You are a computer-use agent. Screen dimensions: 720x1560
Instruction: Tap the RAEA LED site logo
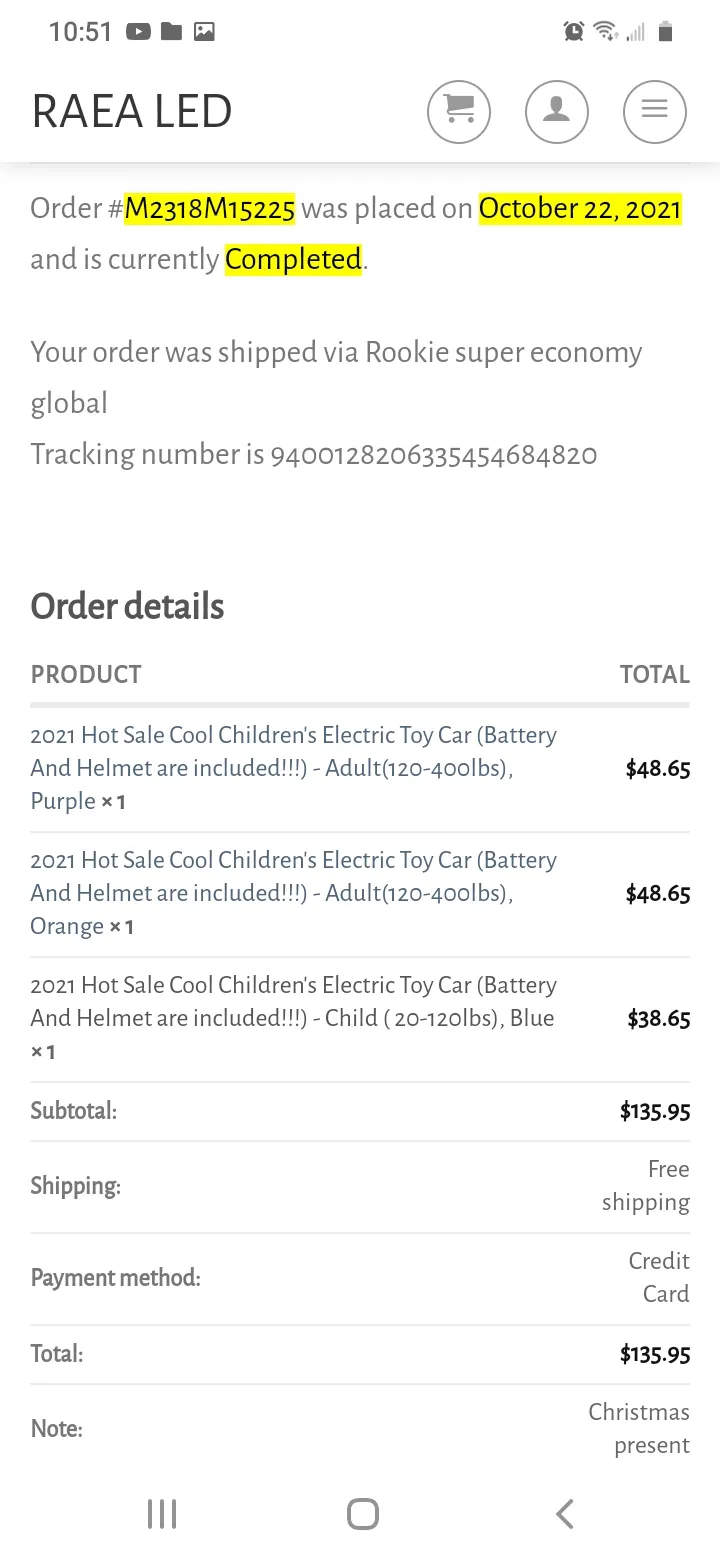pyautogui.click(x=132, y=112)
